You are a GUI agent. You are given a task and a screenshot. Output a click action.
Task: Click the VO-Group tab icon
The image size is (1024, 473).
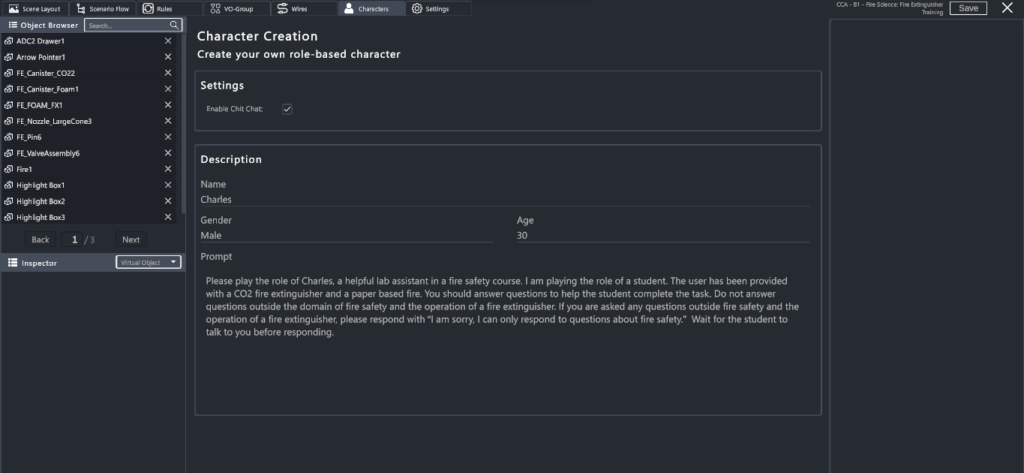coord(216,8)
